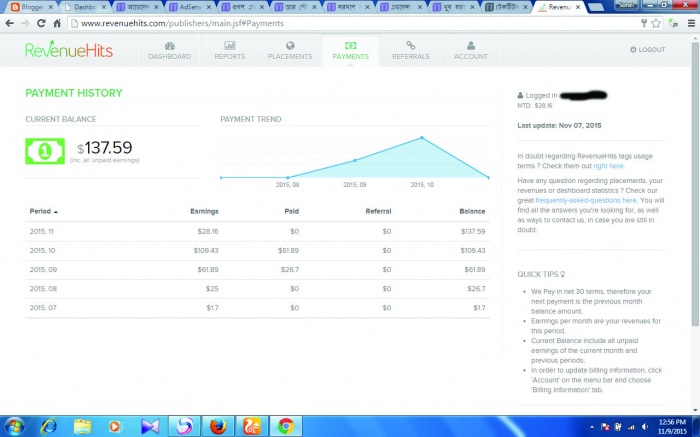
Task: Select the 2015, 08 period row
Action: [257, 289]
